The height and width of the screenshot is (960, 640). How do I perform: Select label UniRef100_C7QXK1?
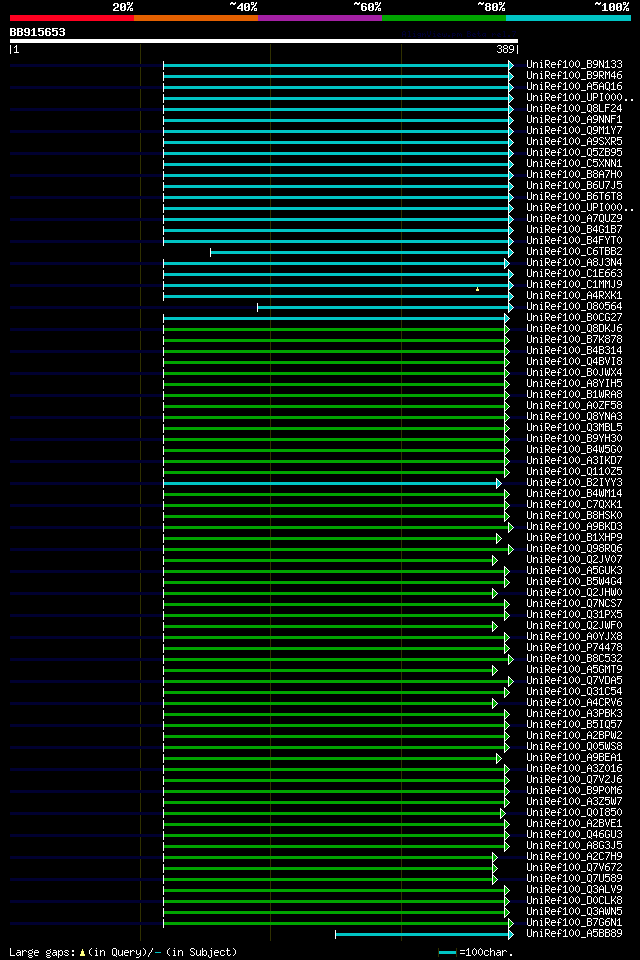click(574, 505)
